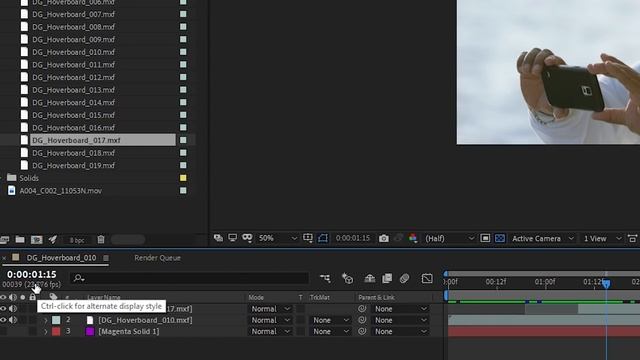Click timeline current timecode 0:00:01:15
This screenshot has height=360, width=640.
click(31, 274)
